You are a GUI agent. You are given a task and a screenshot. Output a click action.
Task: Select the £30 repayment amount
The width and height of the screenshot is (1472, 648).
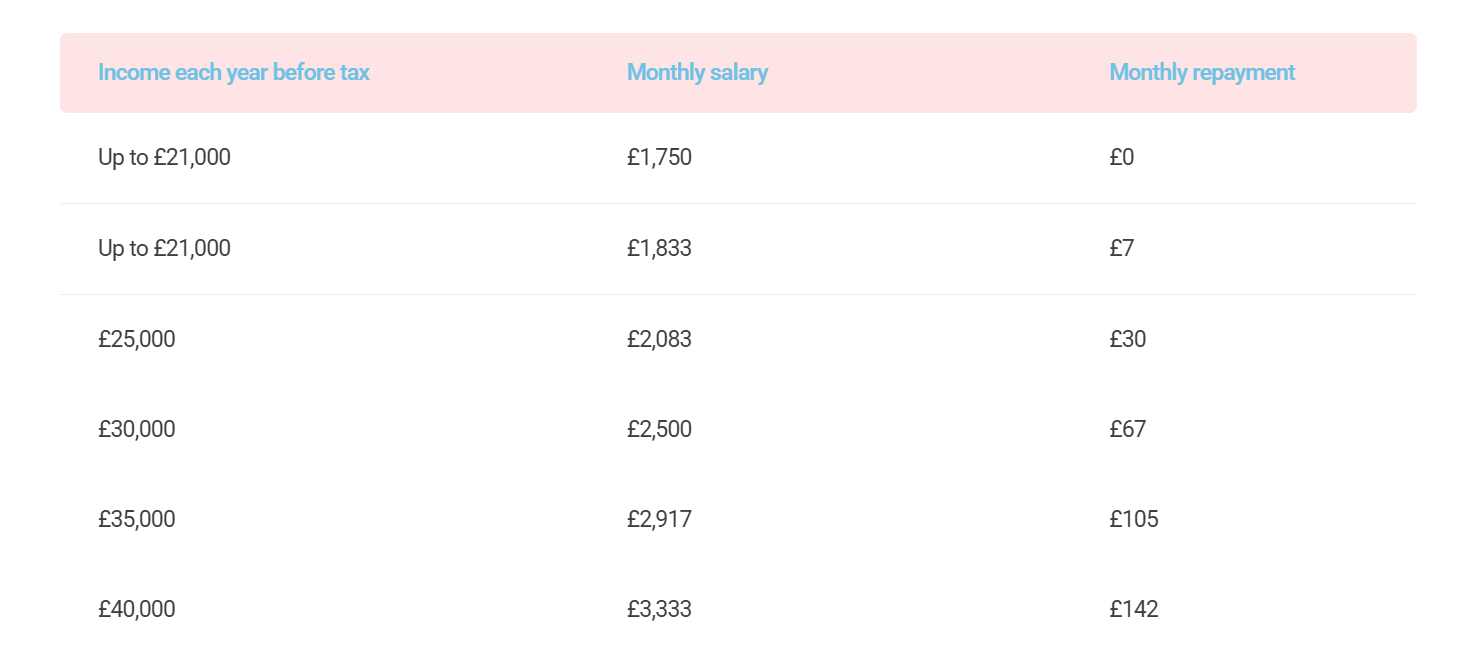pyautogui.click(x=1127, y=339)
